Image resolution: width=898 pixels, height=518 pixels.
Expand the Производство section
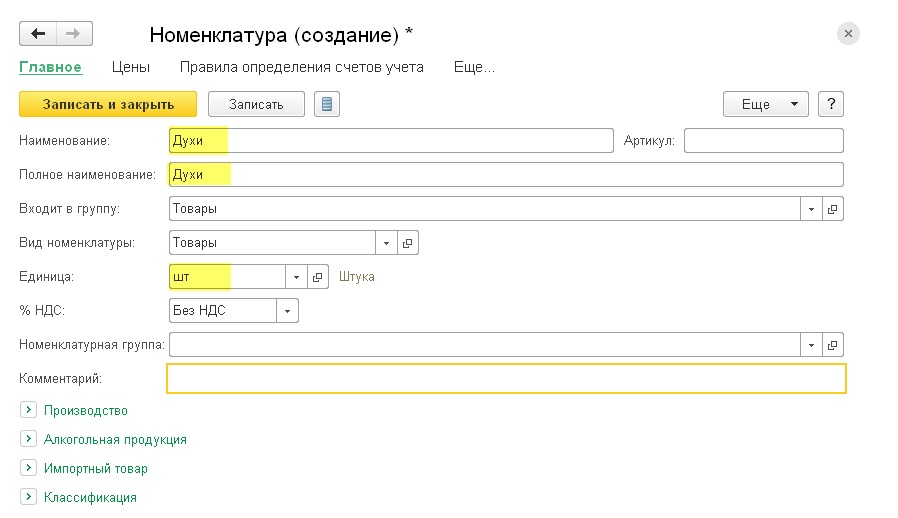(28, 410)
